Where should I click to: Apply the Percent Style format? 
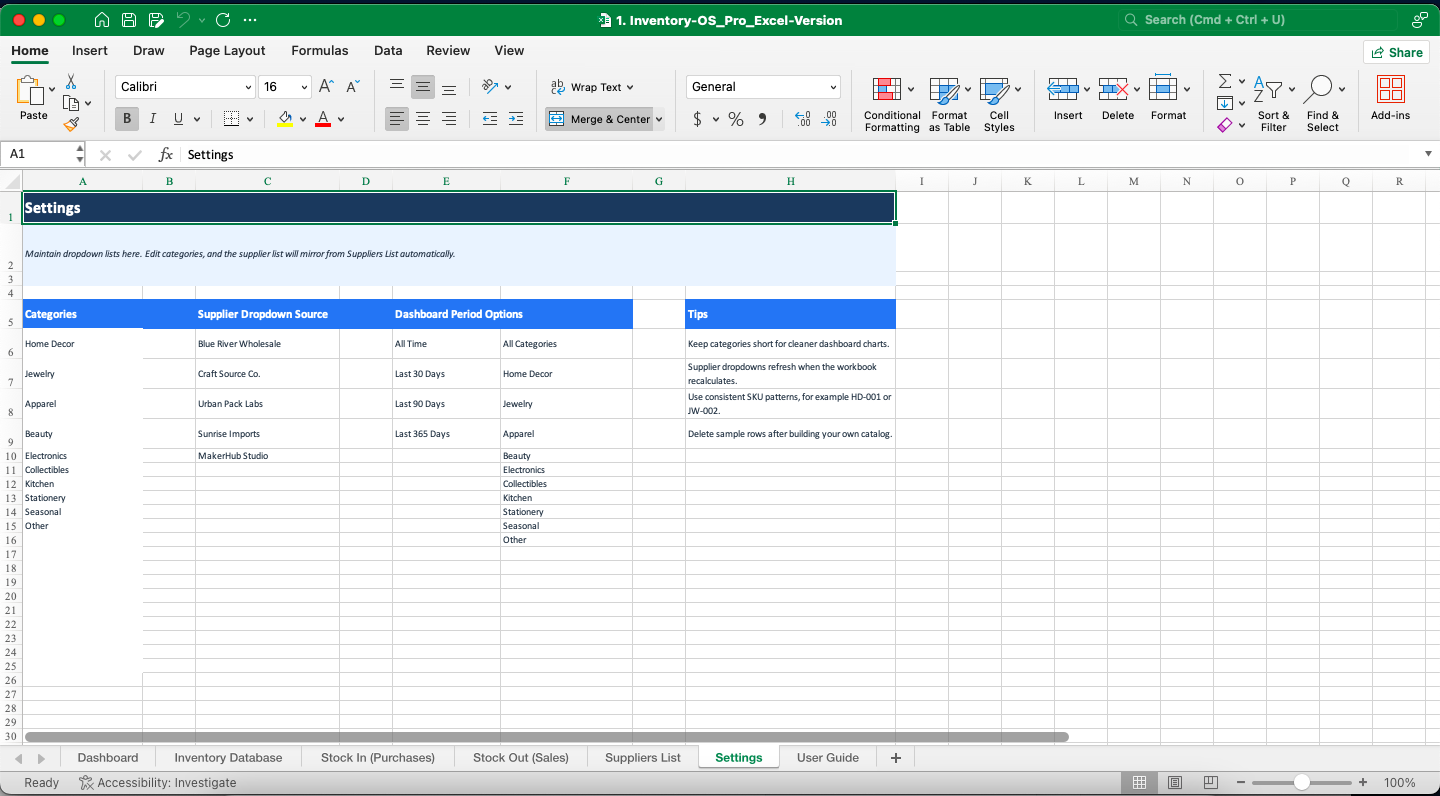coord(735,119)
